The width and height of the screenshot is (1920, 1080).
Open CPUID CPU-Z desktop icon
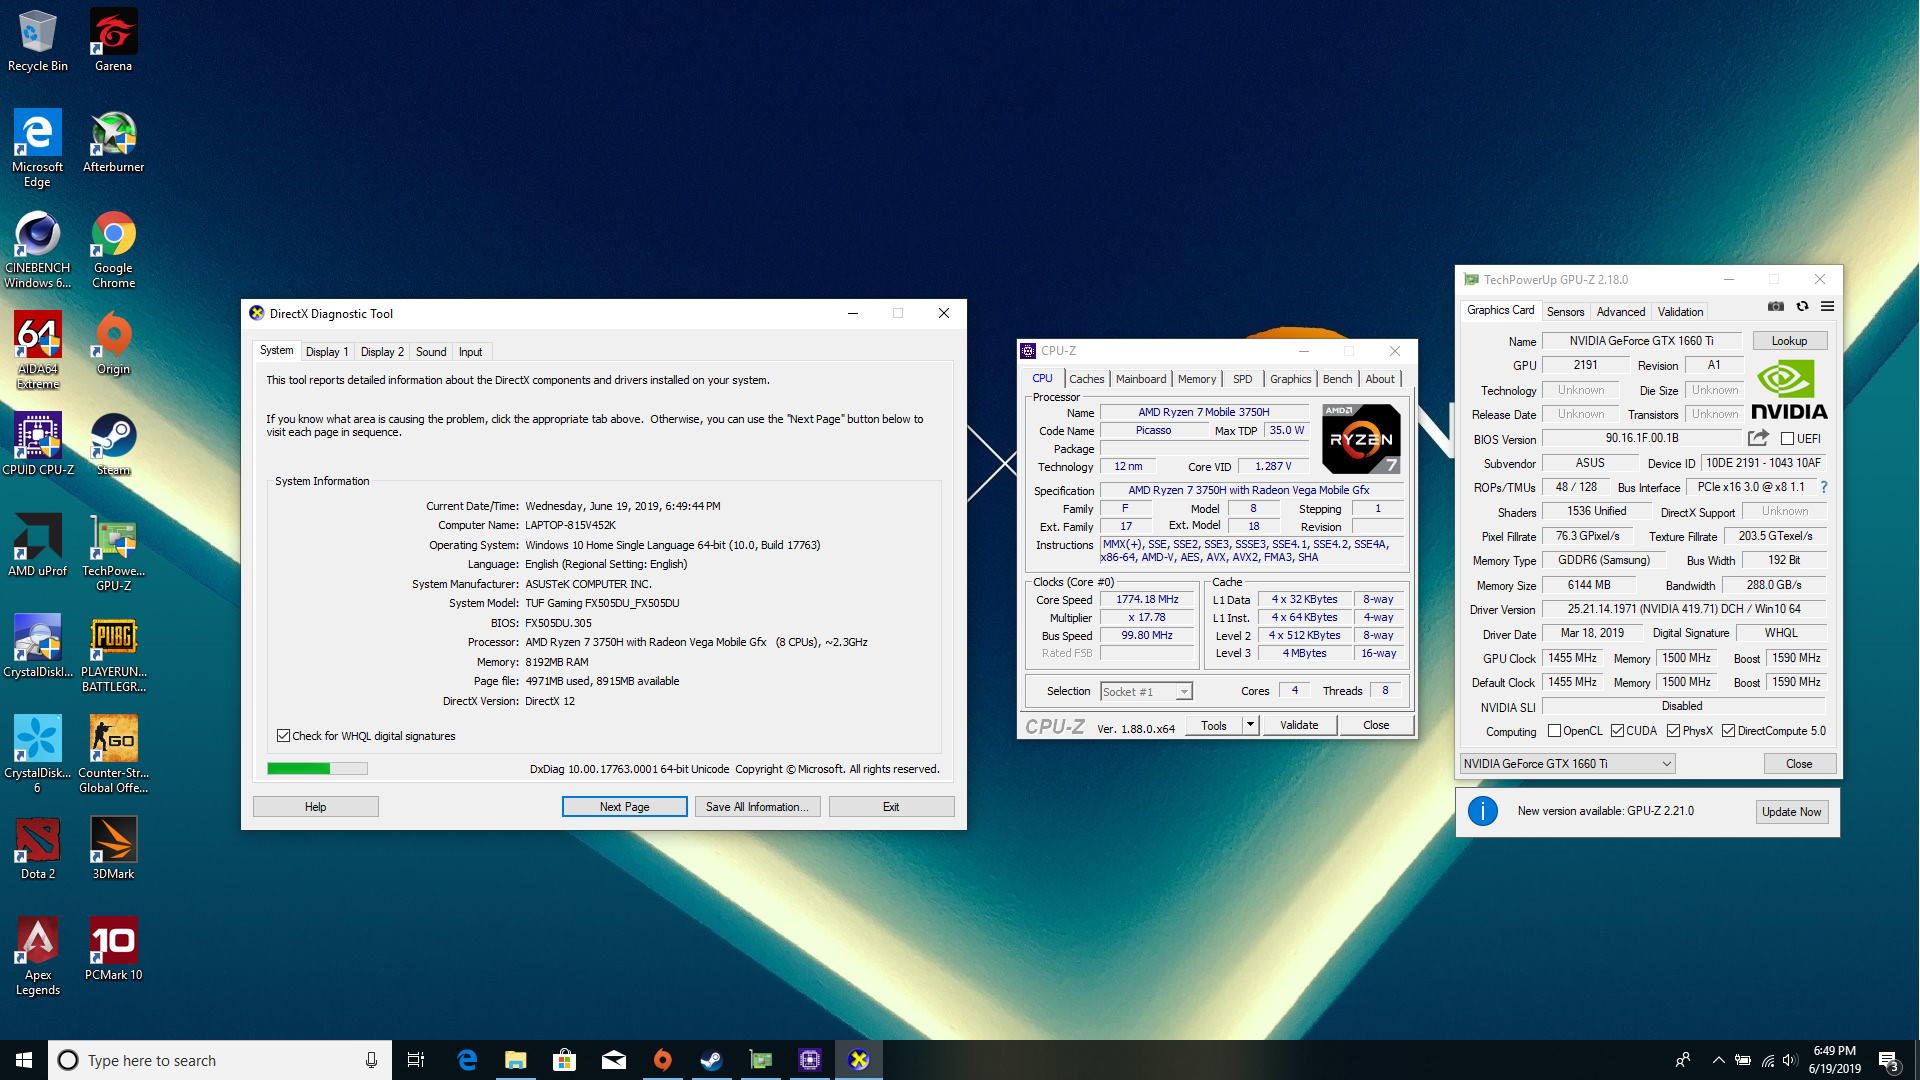38,444
